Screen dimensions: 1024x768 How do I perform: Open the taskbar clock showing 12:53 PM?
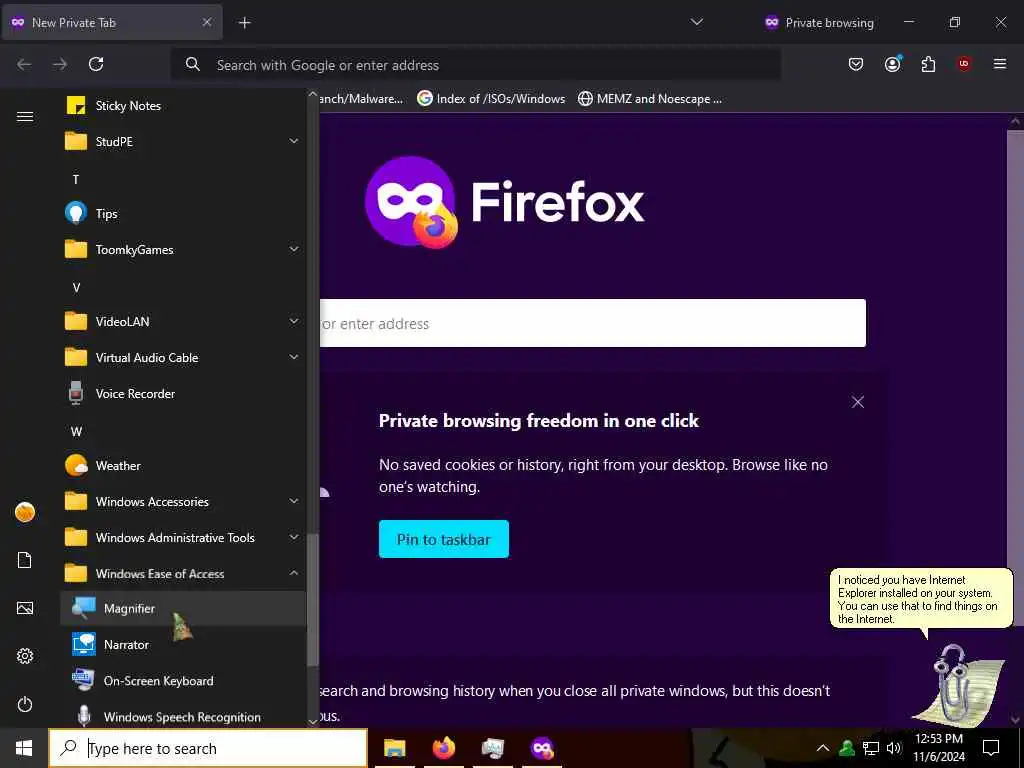point(939,748)
